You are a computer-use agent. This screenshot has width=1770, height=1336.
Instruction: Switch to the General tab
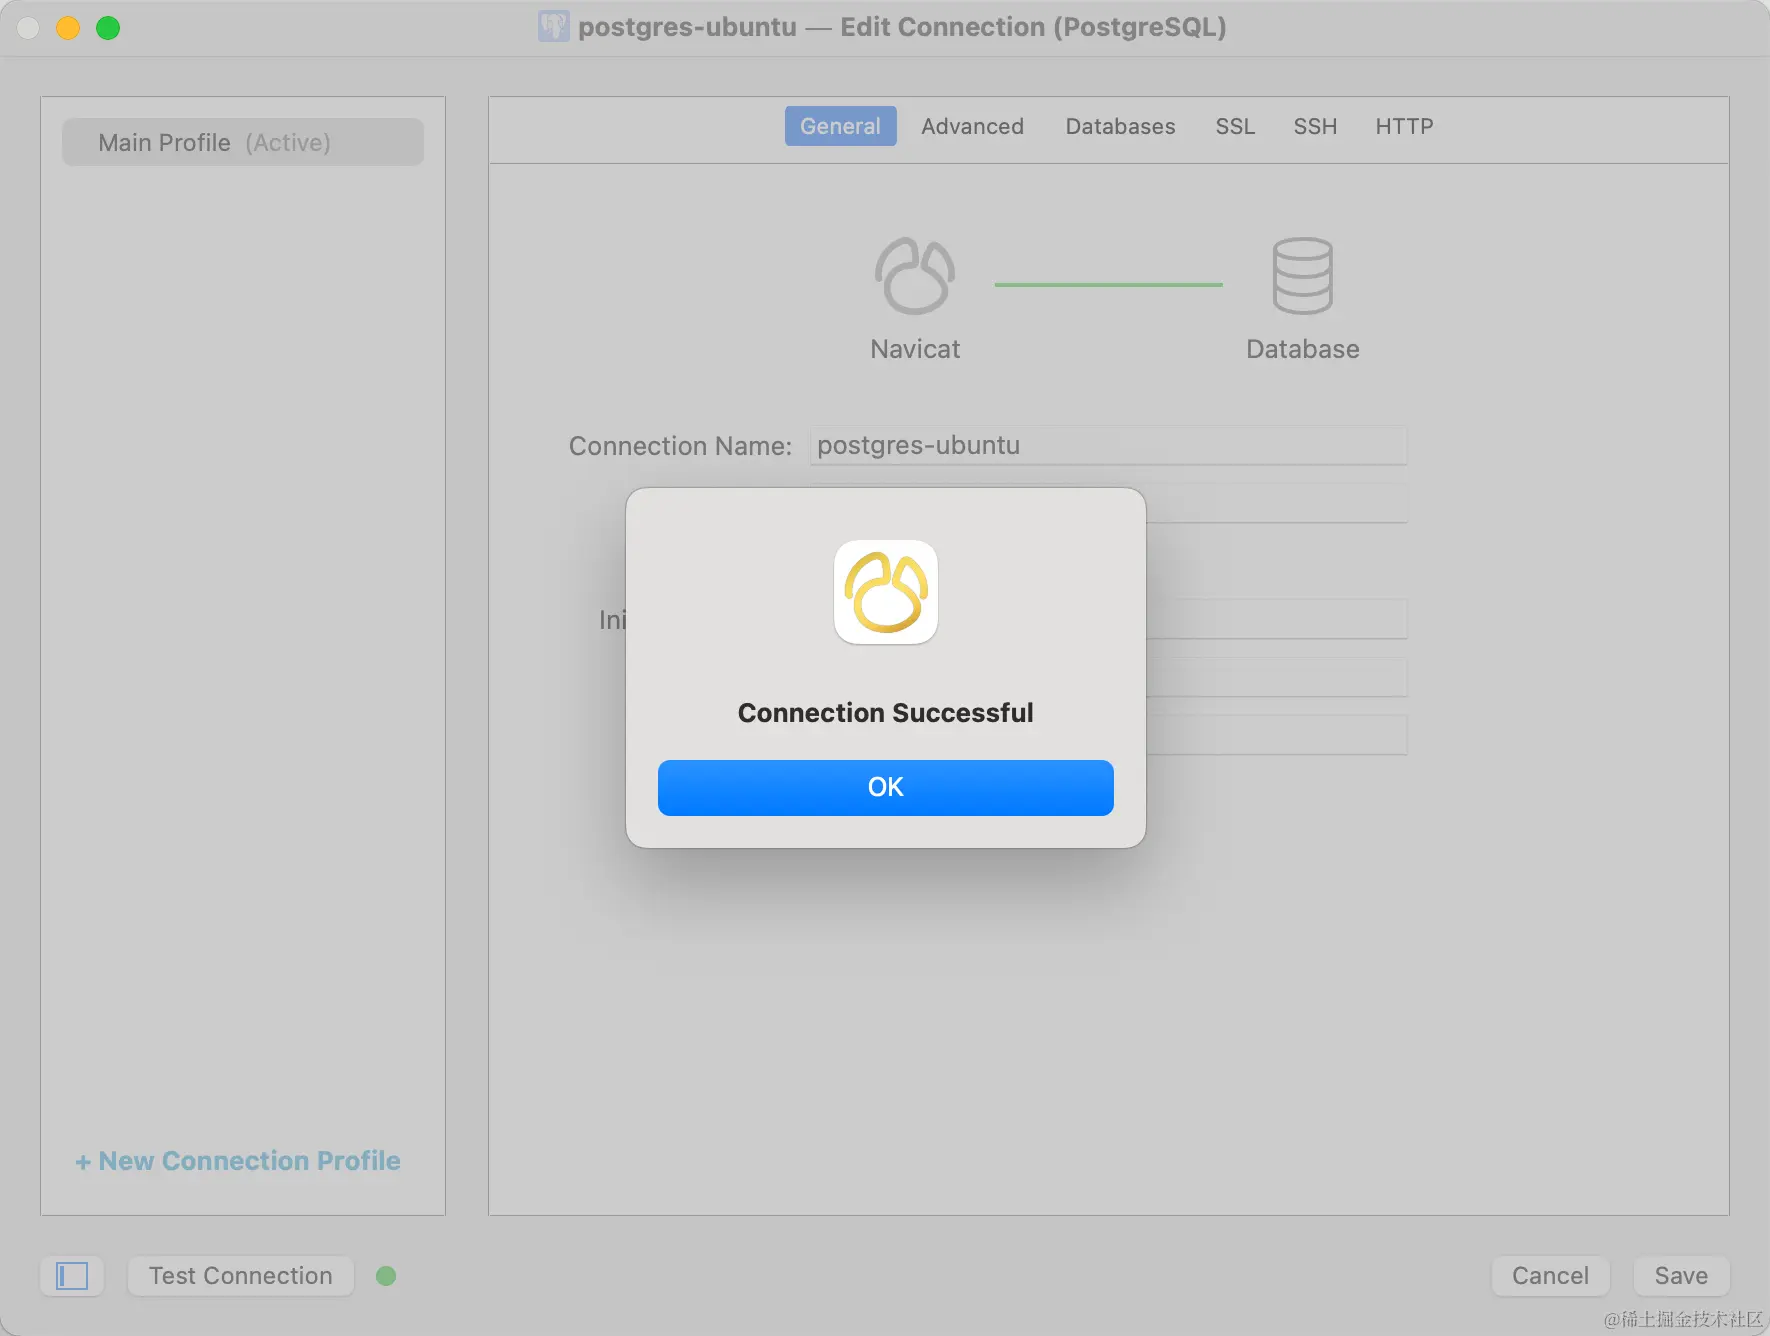[841, 126]
